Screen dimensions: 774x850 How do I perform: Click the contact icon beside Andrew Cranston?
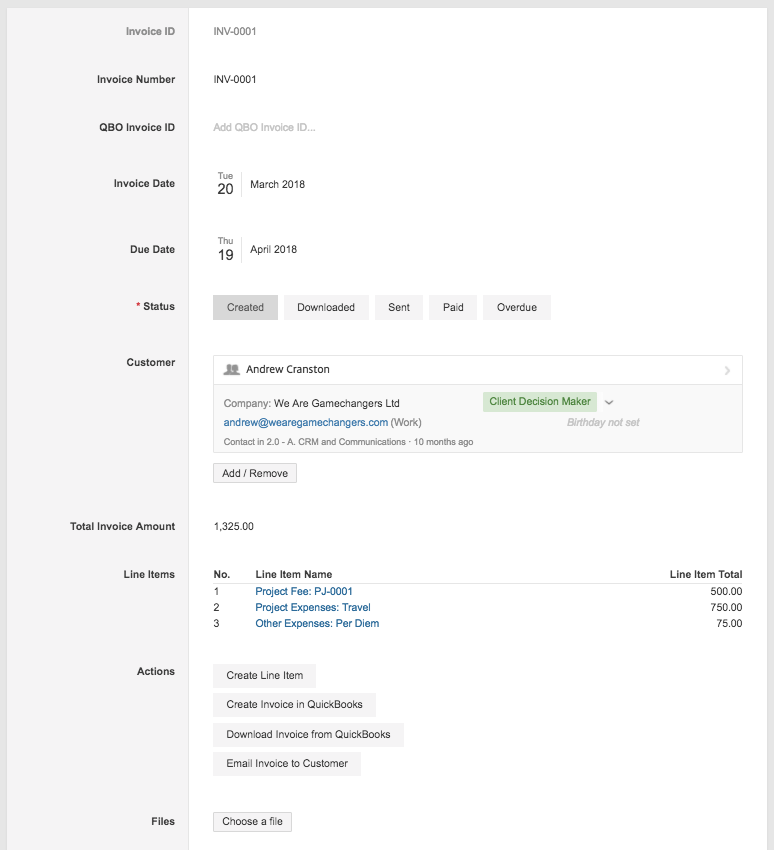click(231, 369)
